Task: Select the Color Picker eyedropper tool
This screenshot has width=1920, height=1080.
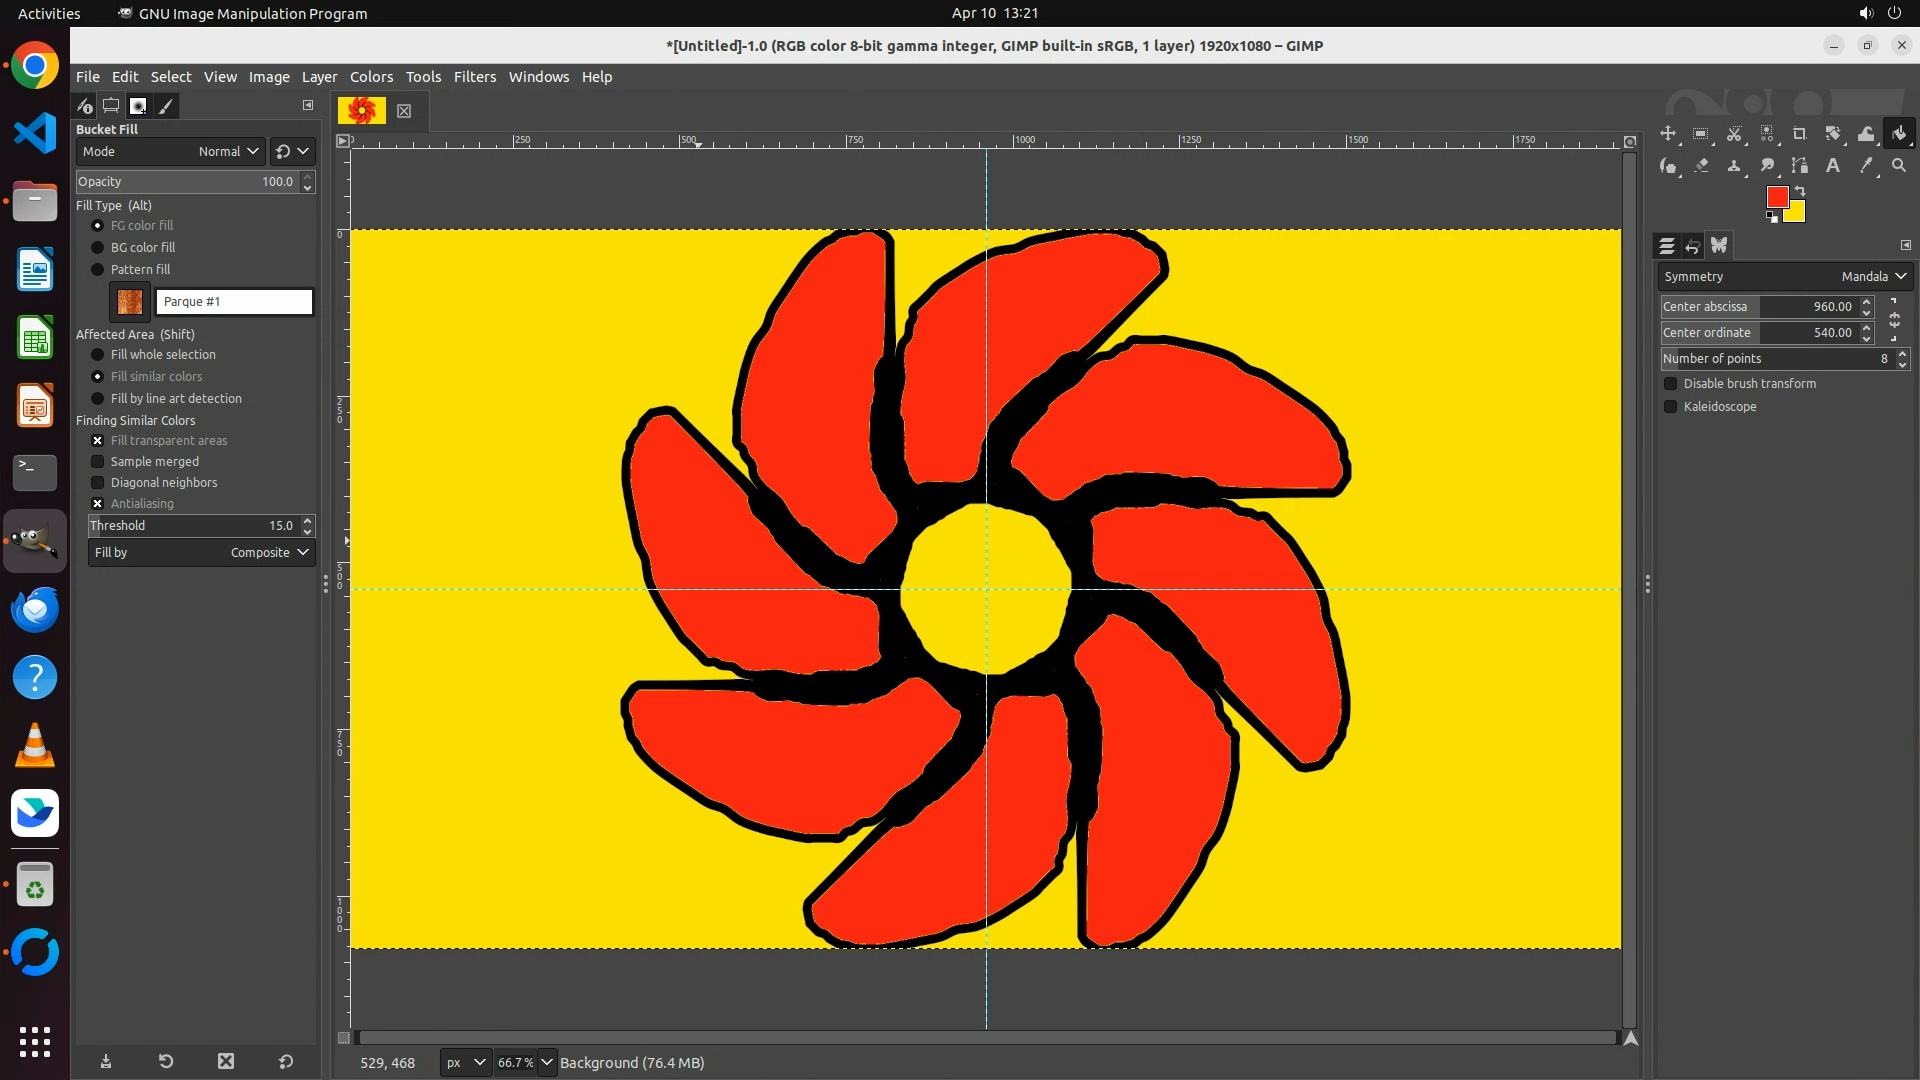Action: click(1866, 166)
